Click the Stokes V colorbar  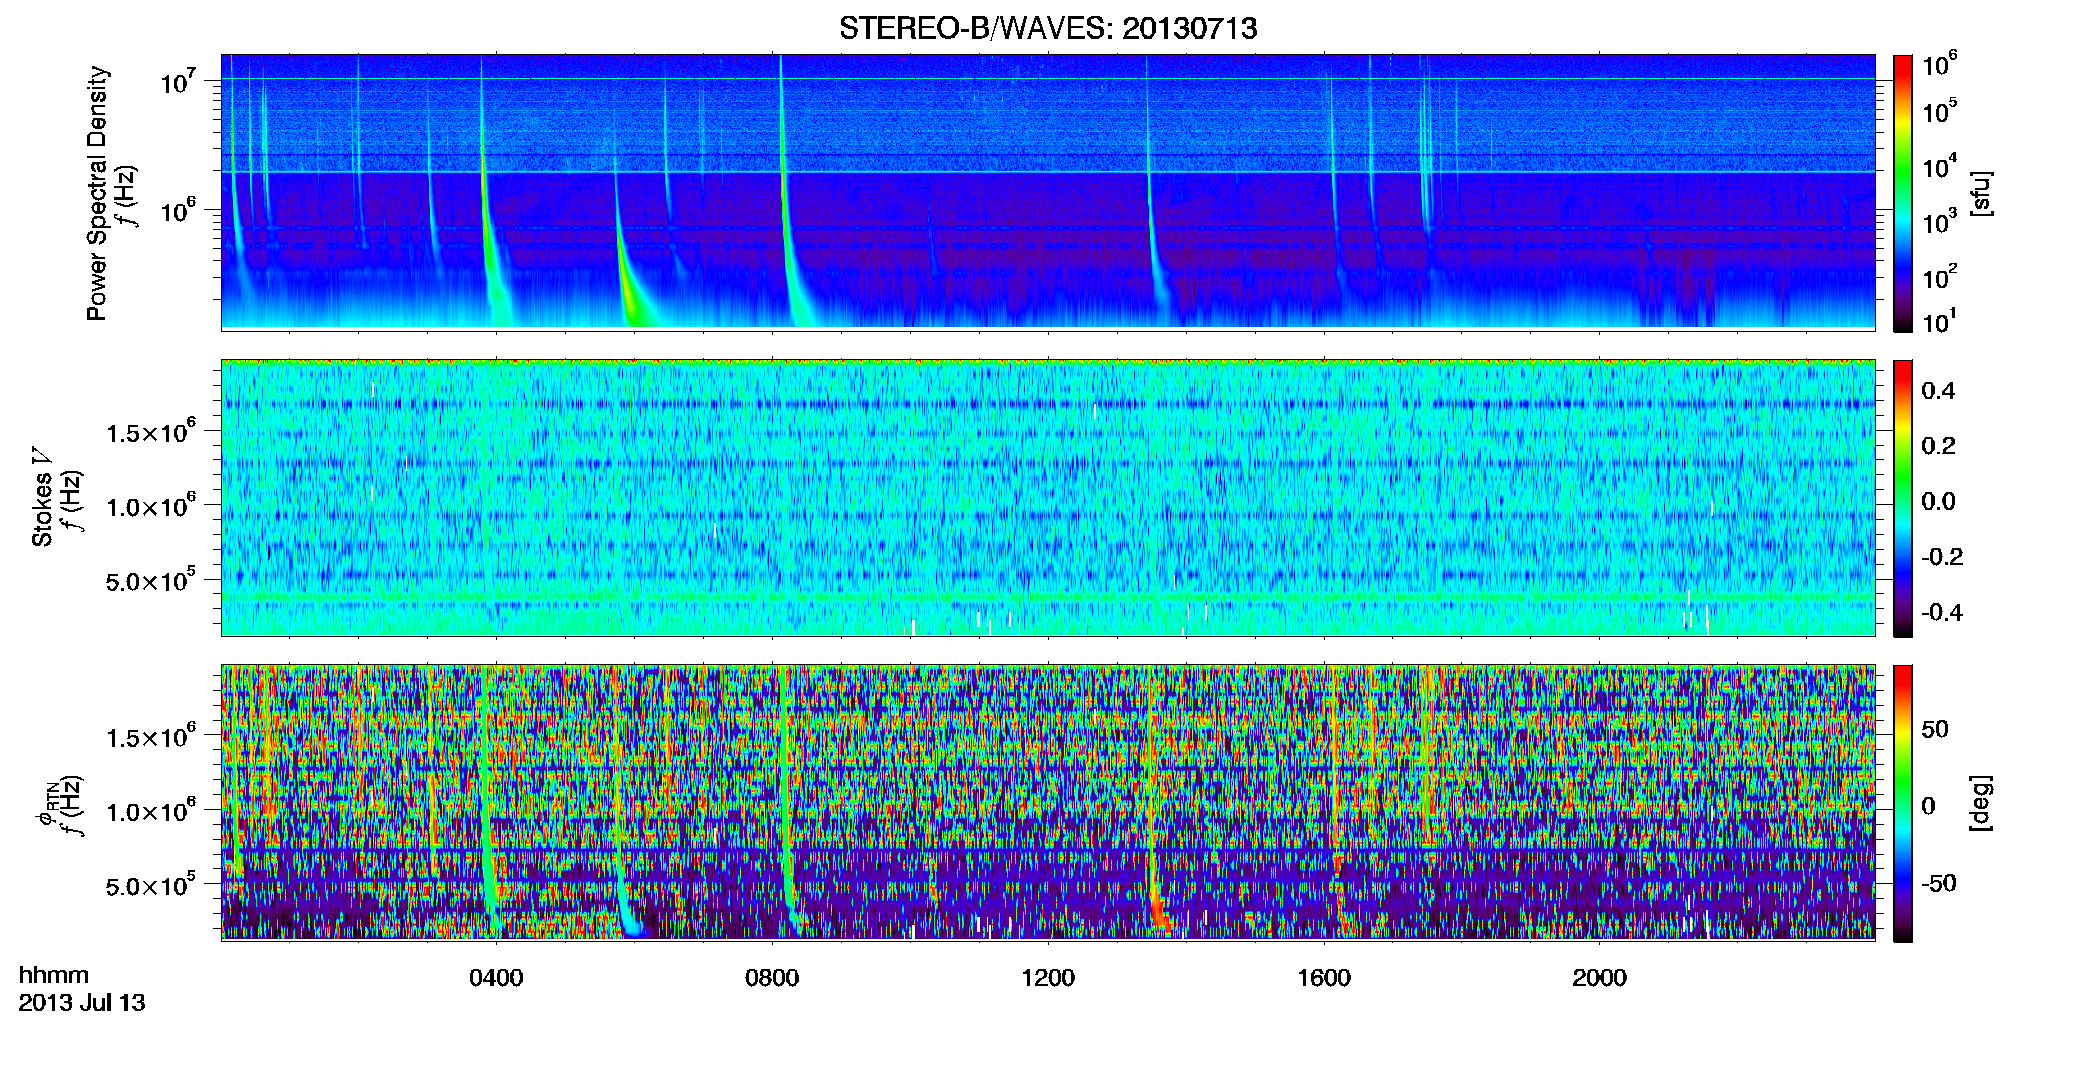(1903, 498)
